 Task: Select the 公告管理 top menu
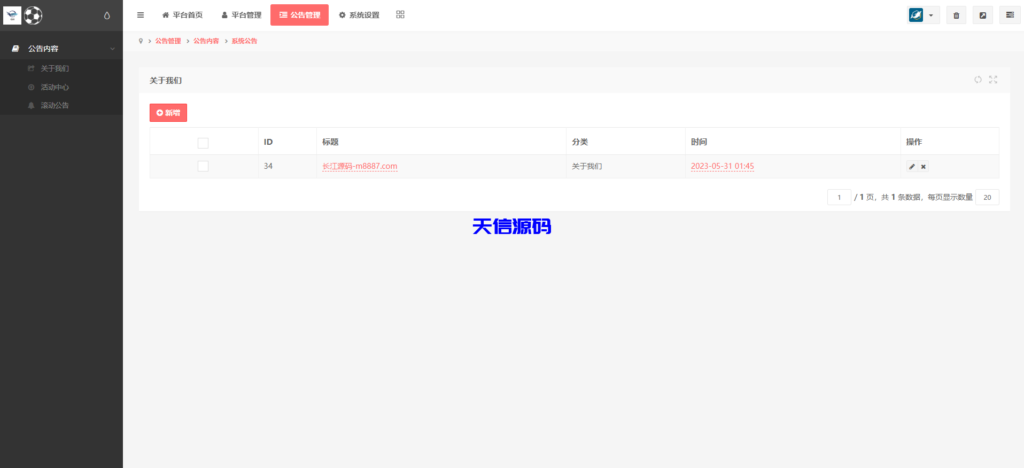tap(300, 15)
